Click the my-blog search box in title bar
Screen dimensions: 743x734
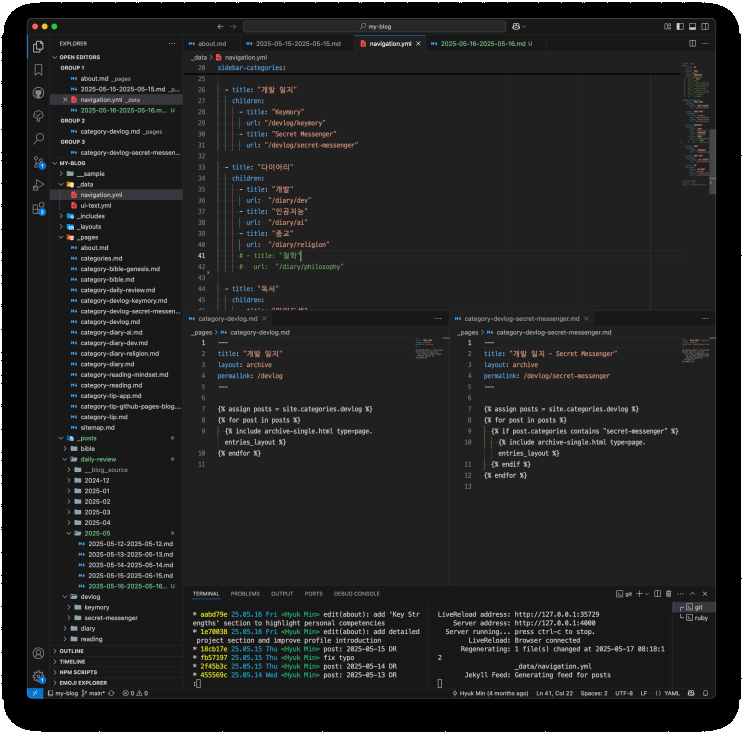tap(374, 27)
